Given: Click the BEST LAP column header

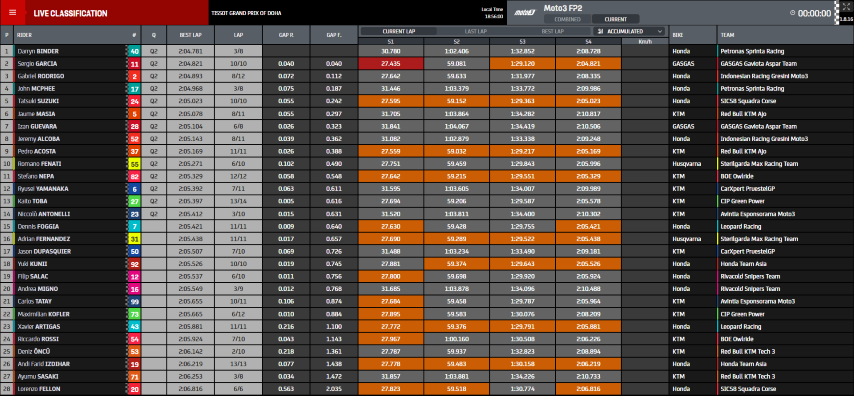Looking at the screenshot, I should pos(191,35).
